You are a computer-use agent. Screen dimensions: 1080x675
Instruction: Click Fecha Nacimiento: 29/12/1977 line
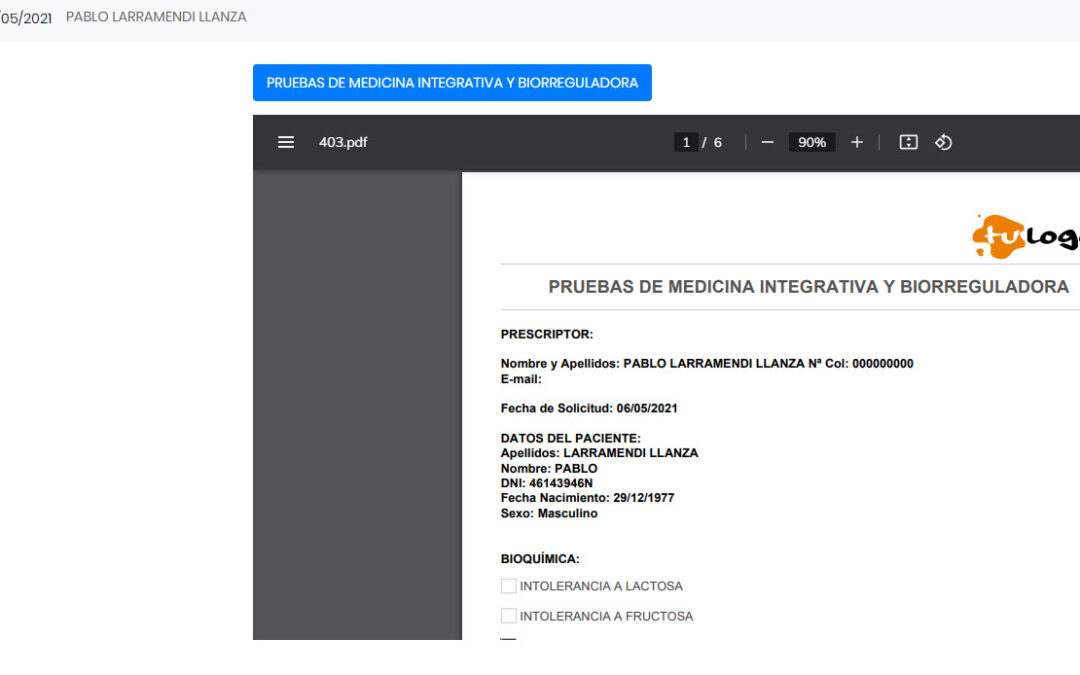point(588,498)
